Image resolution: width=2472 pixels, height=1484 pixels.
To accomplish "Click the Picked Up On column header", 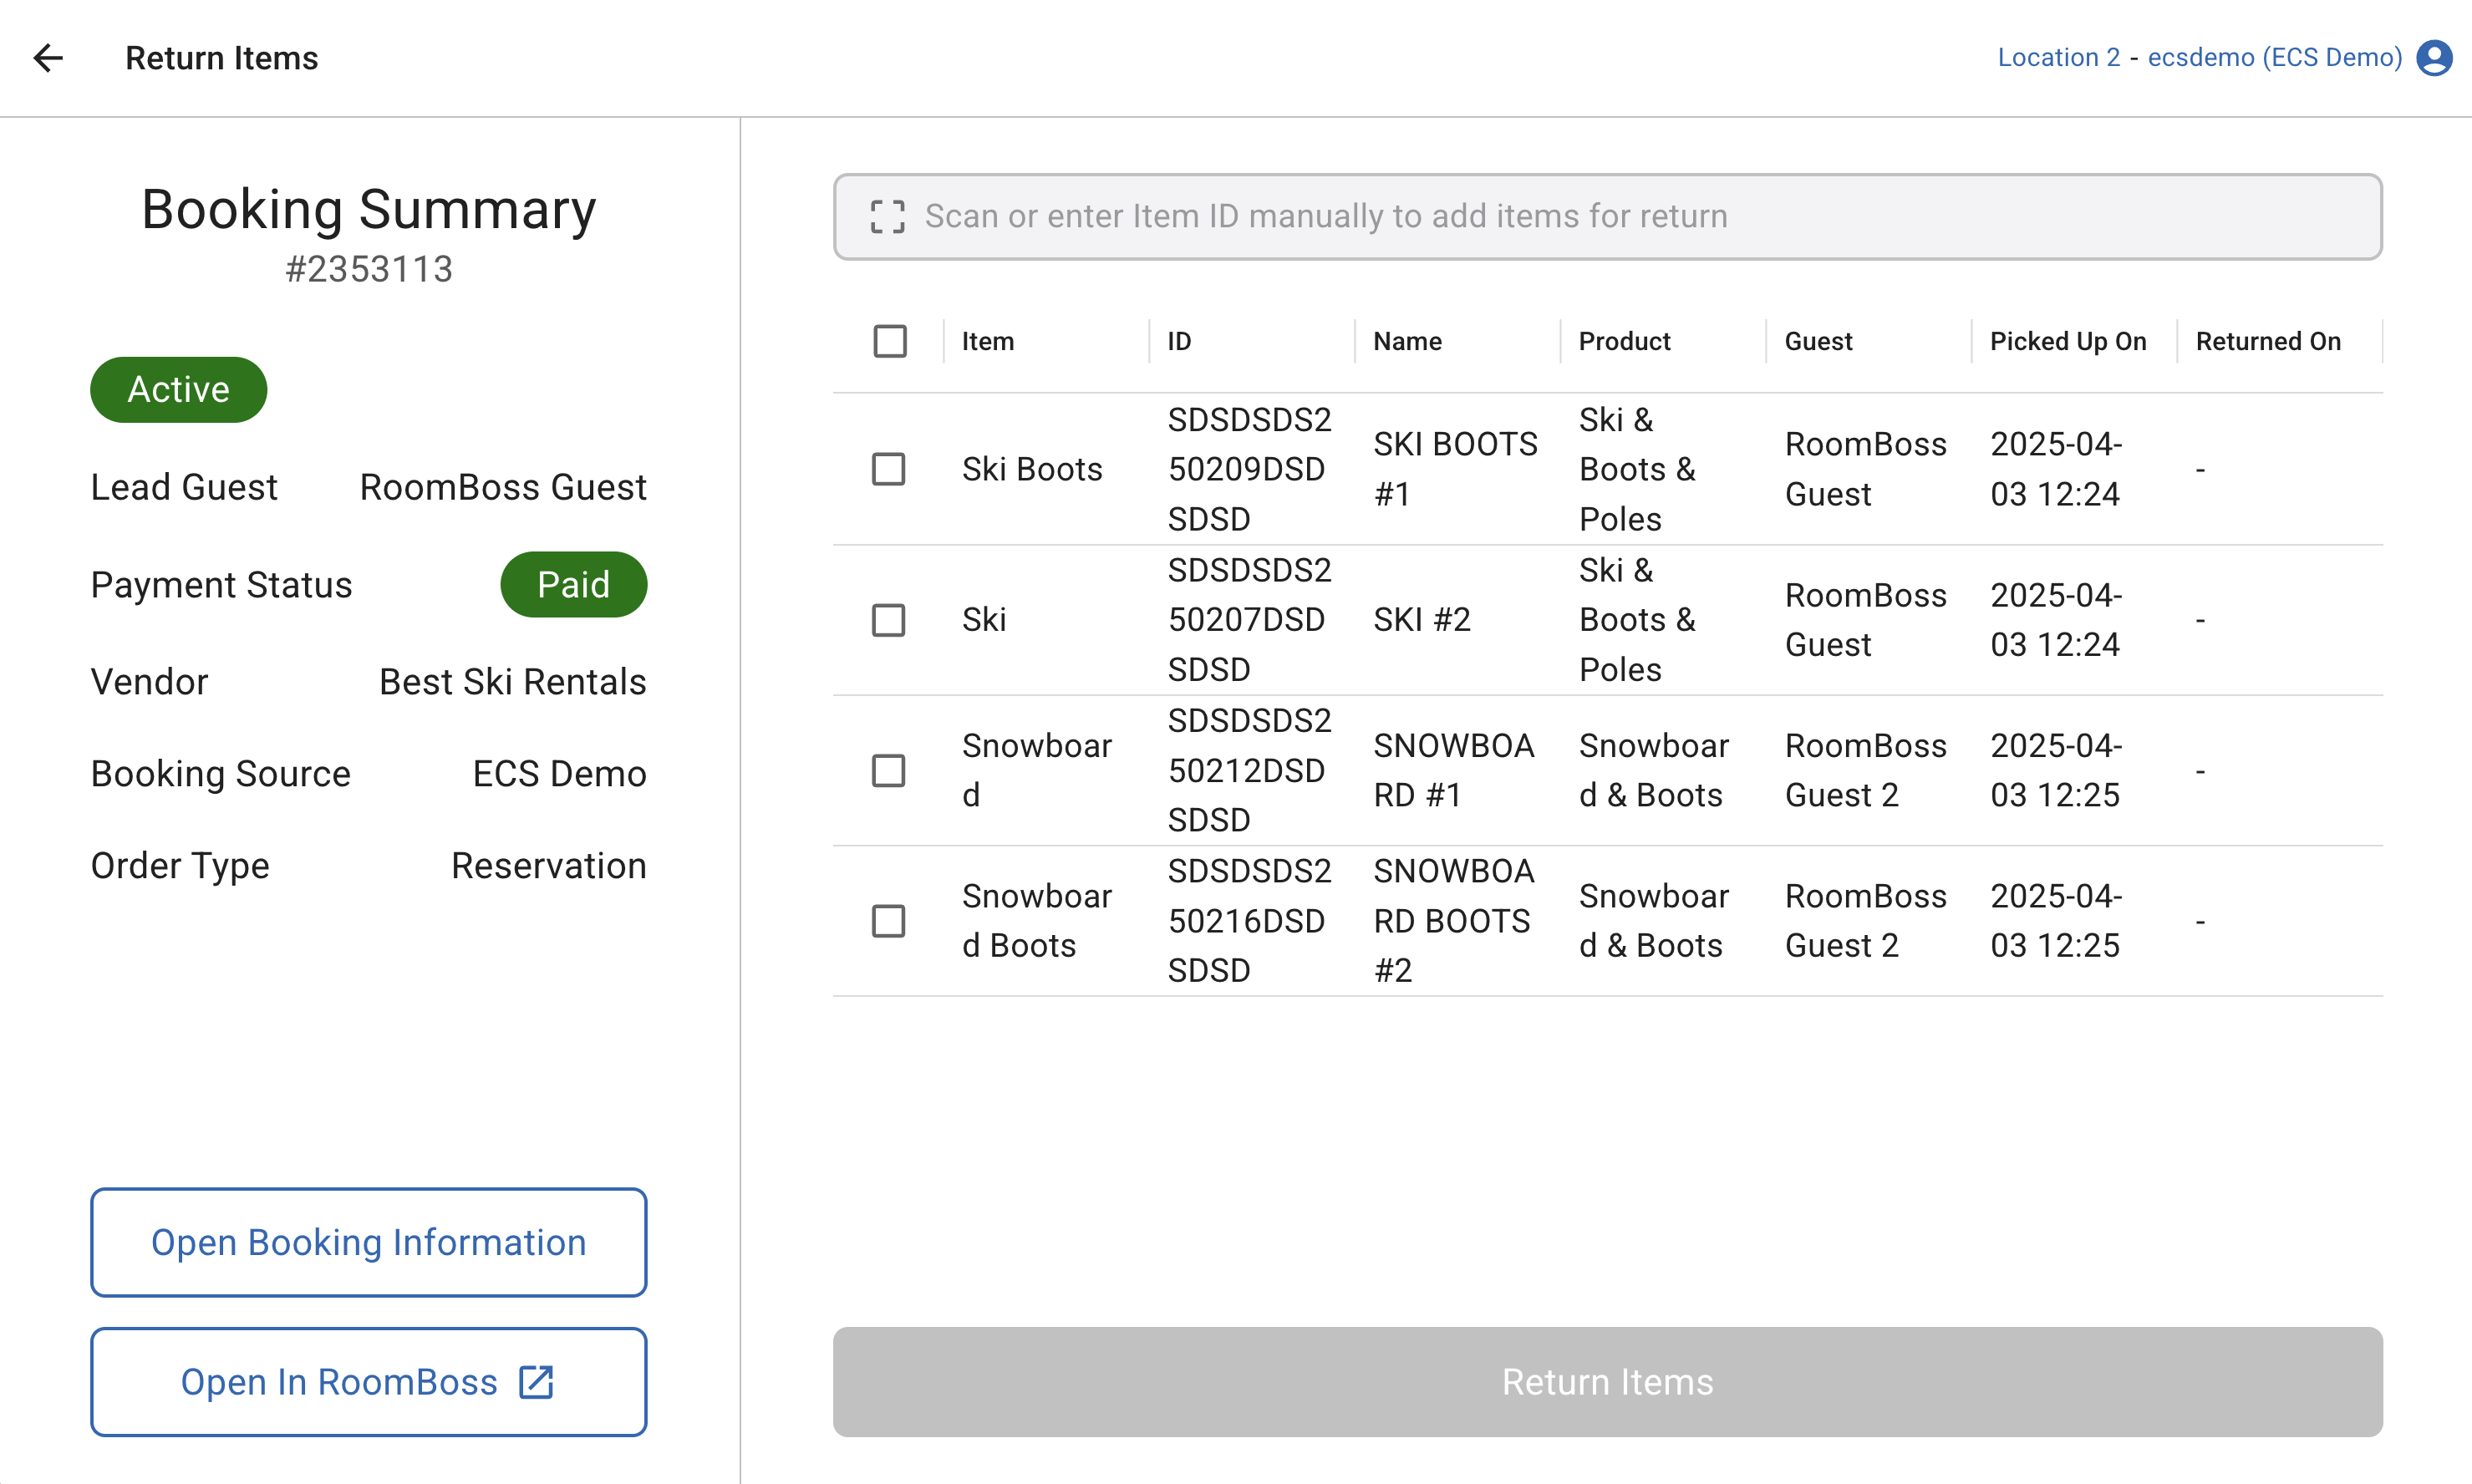I will click(x=2067, y=341).
